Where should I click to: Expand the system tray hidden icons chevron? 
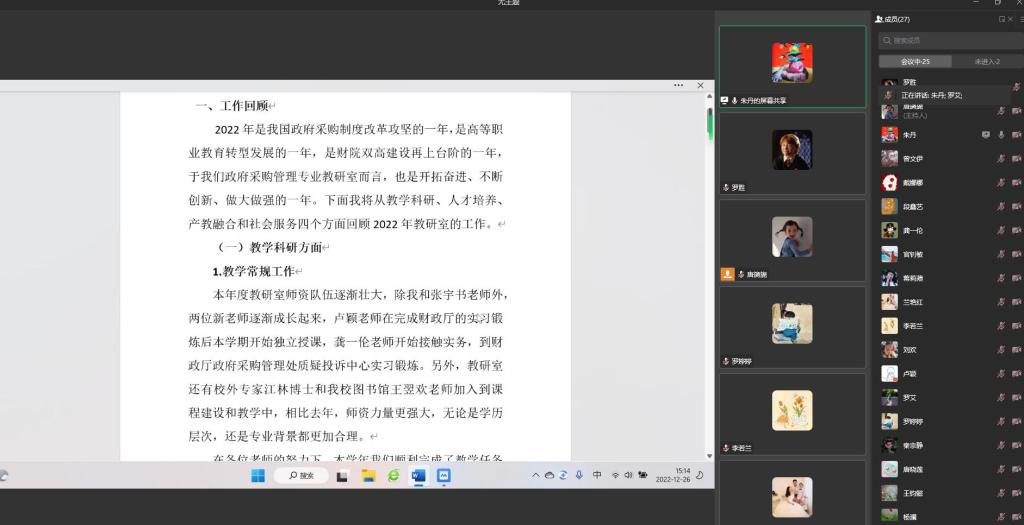click(536, 476)
